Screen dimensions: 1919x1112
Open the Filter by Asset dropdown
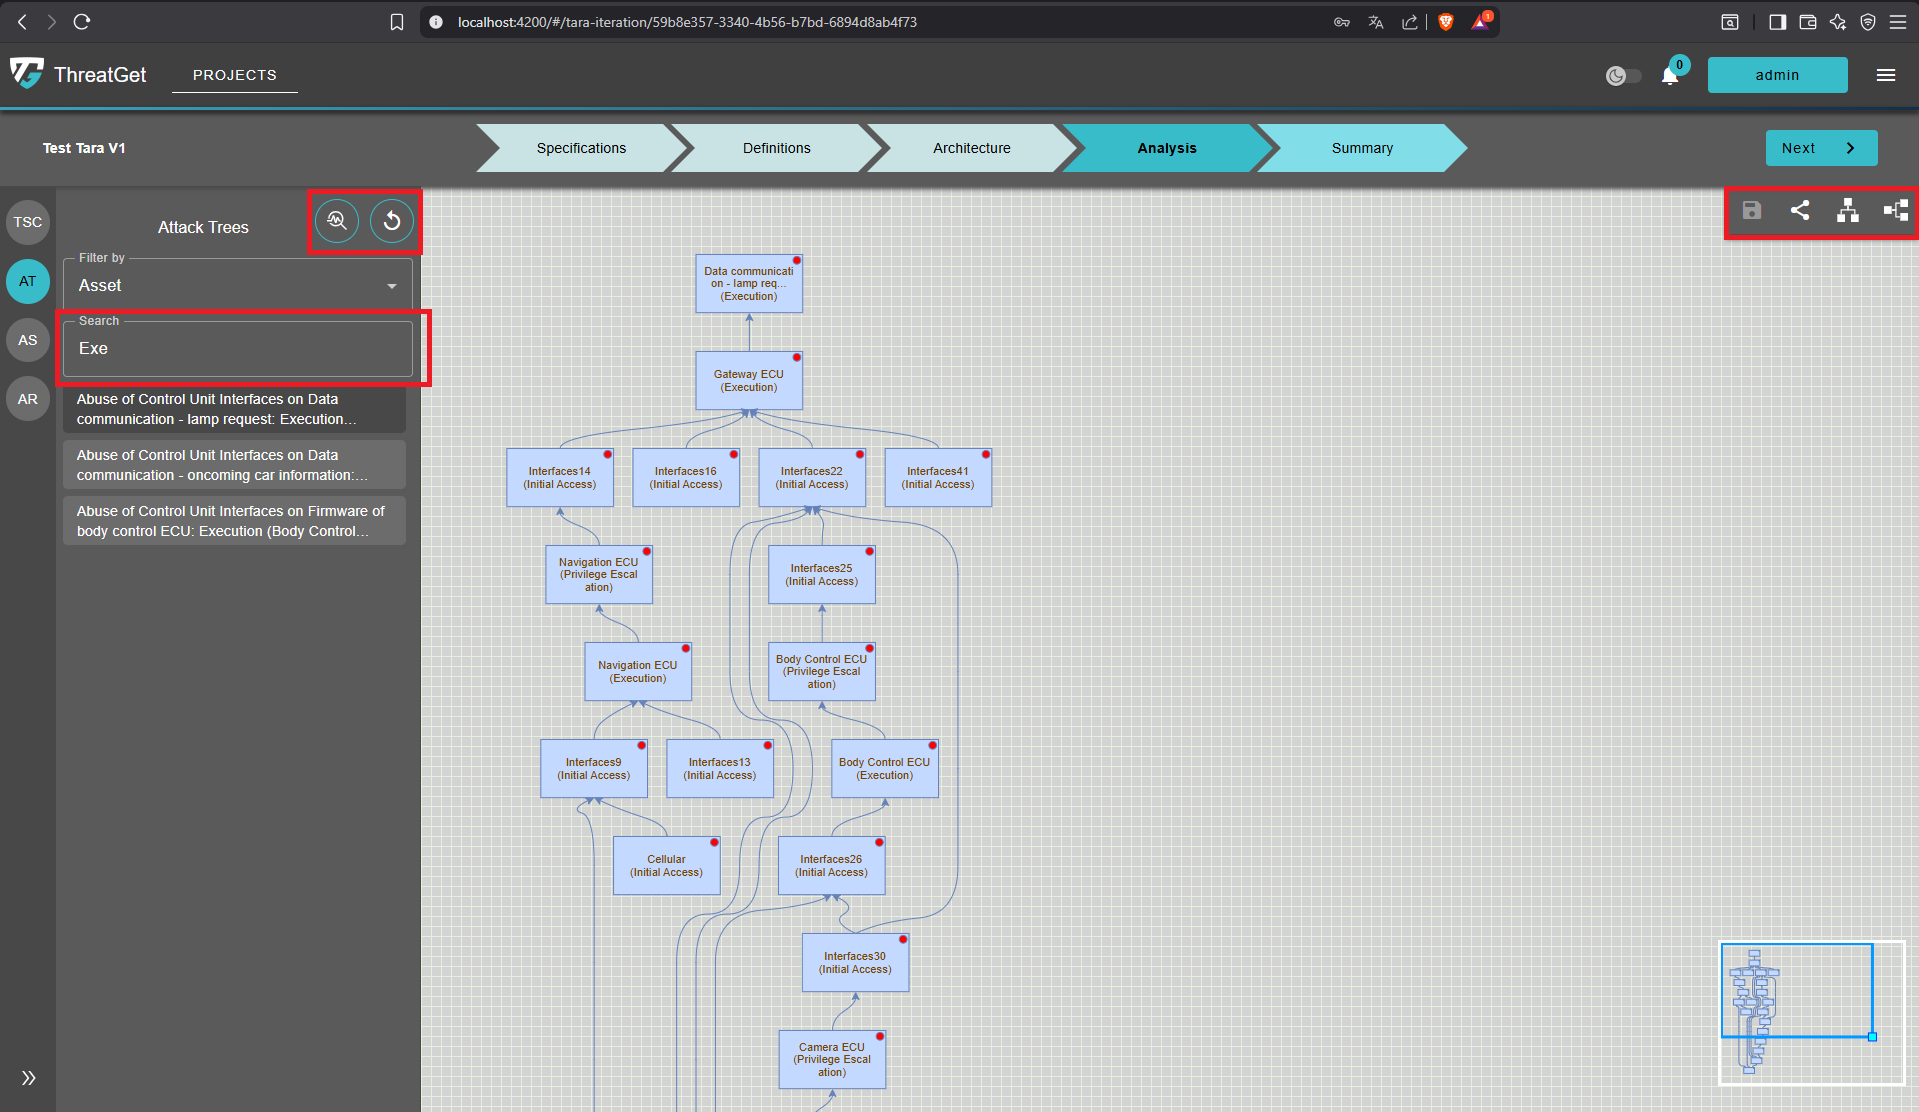[236, 285]
